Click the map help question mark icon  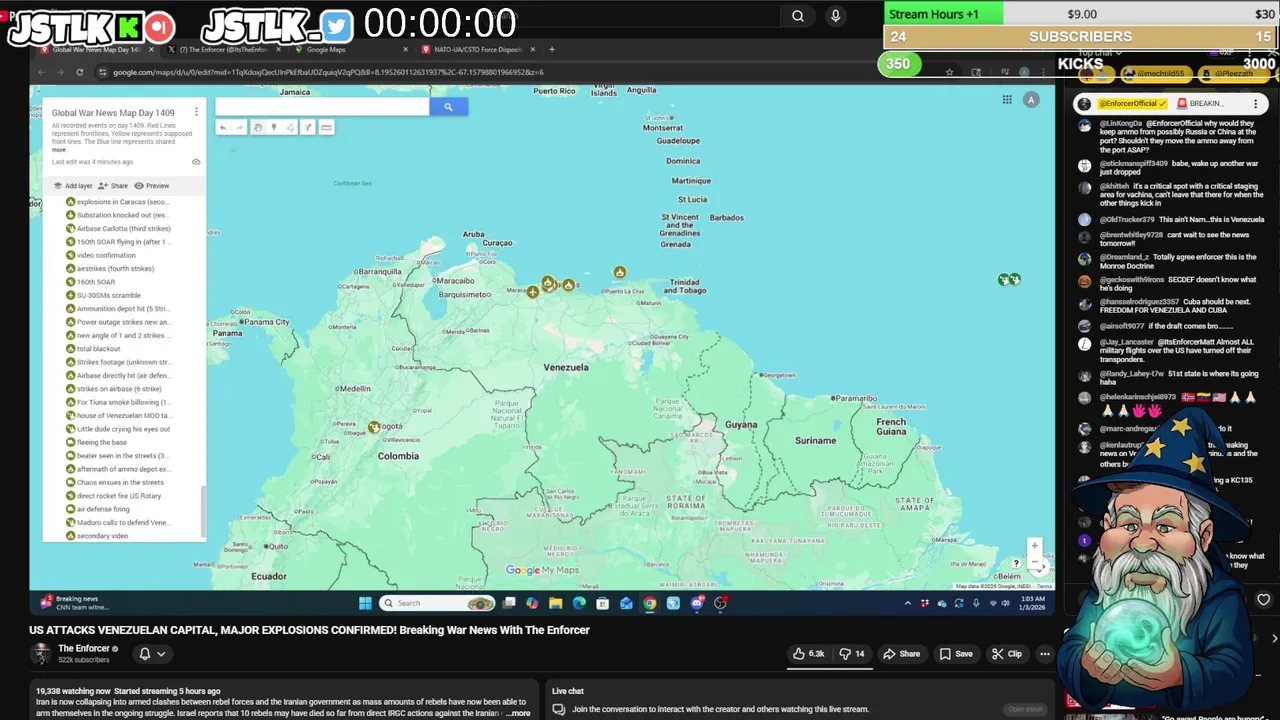coord(1016,564)
